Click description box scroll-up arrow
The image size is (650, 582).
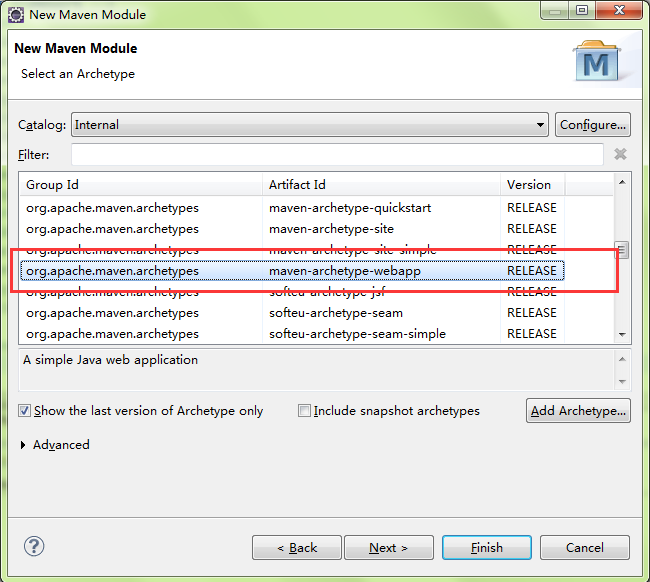622,359
